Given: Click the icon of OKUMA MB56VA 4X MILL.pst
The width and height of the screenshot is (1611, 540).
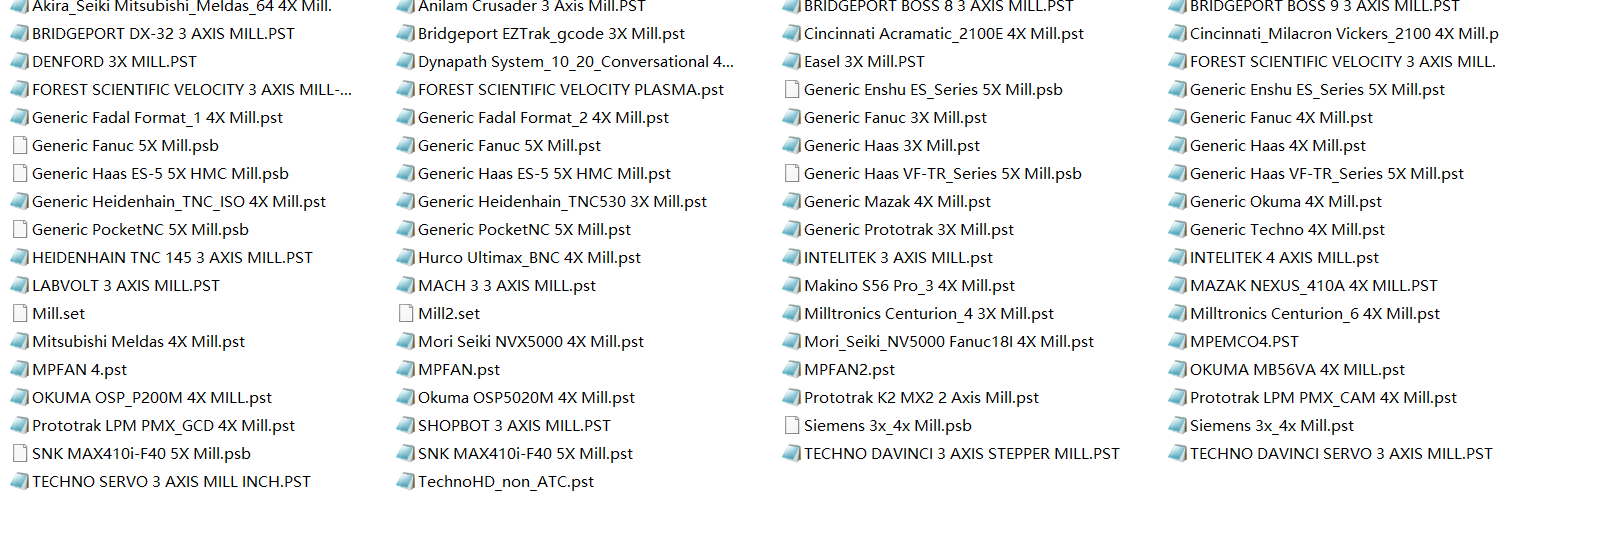Looking at the screenshot, I should click(x=1177, y=369).
